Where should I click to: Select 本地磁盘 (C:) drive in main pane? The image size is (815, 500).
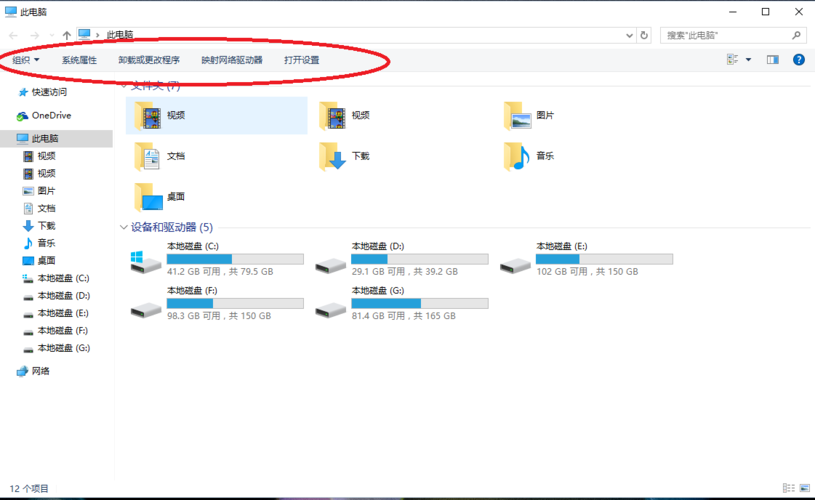pyautogui.click(x=216, y=259)
